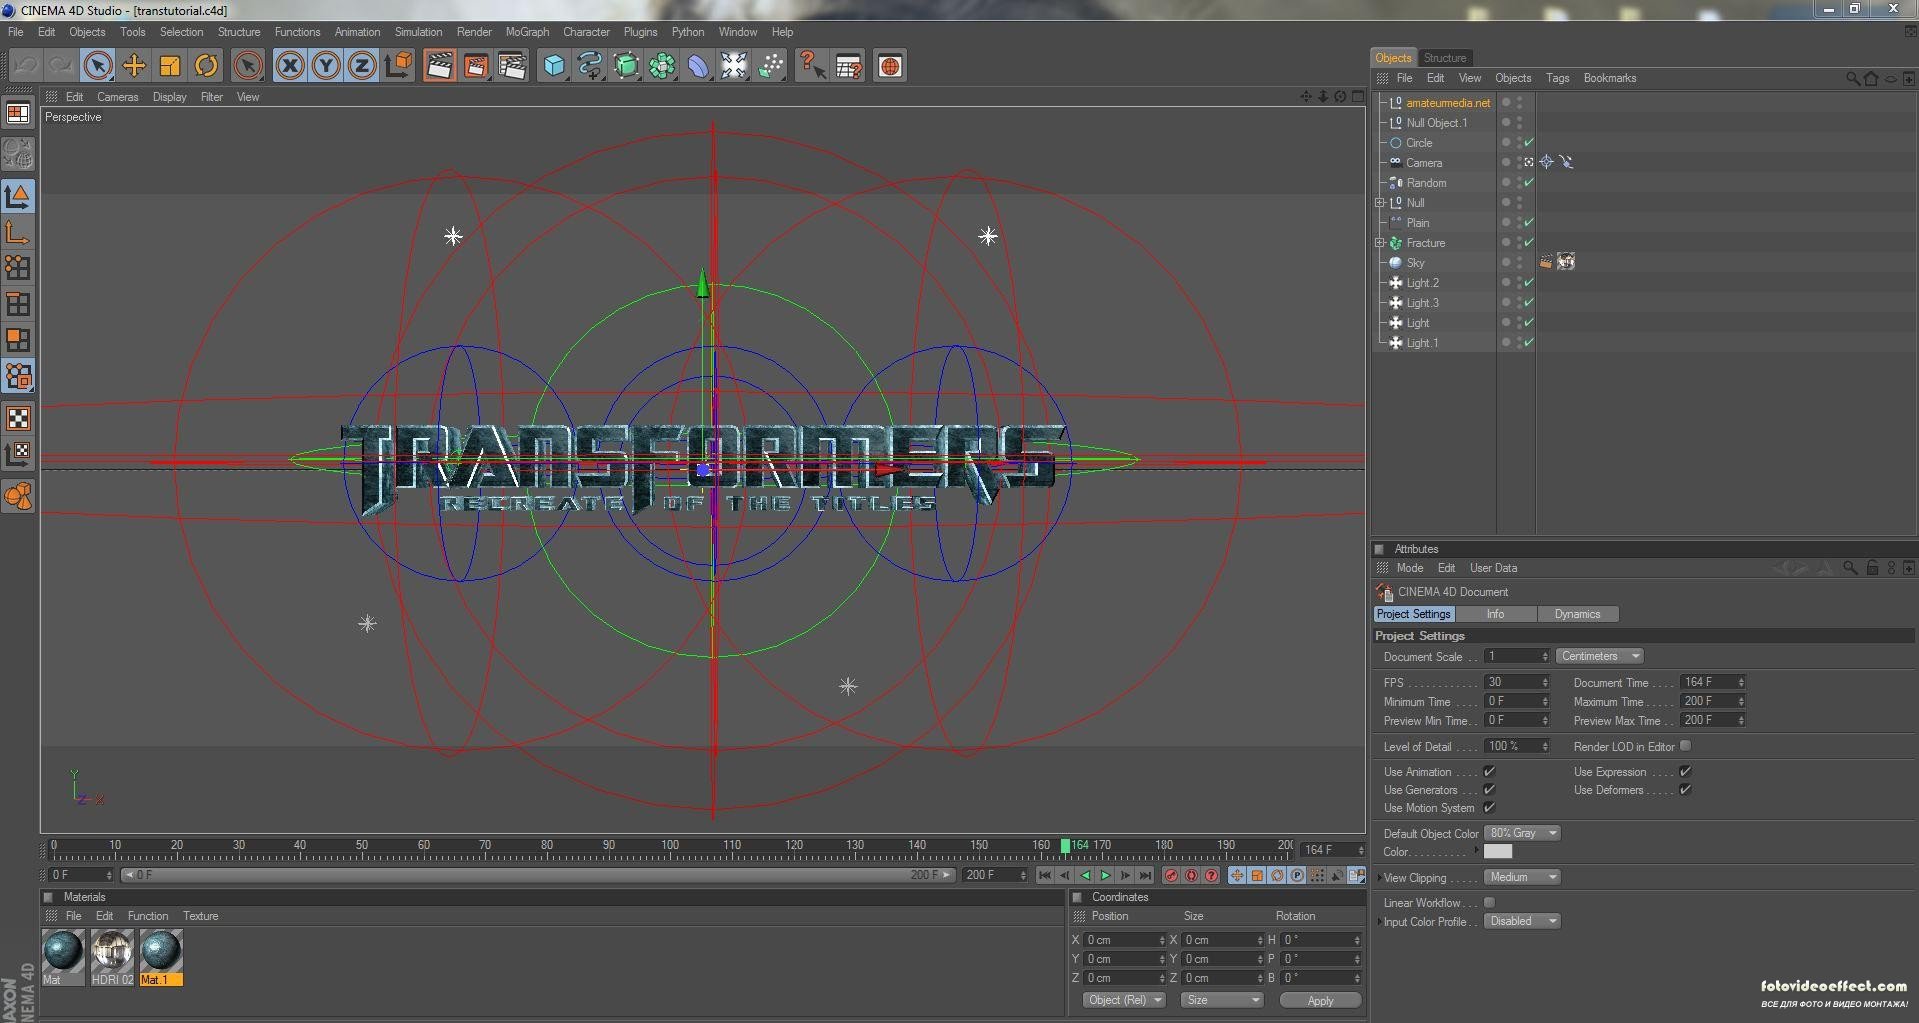
Task: Toggle the Z axis lock
Action: click(x=362, y=66)
